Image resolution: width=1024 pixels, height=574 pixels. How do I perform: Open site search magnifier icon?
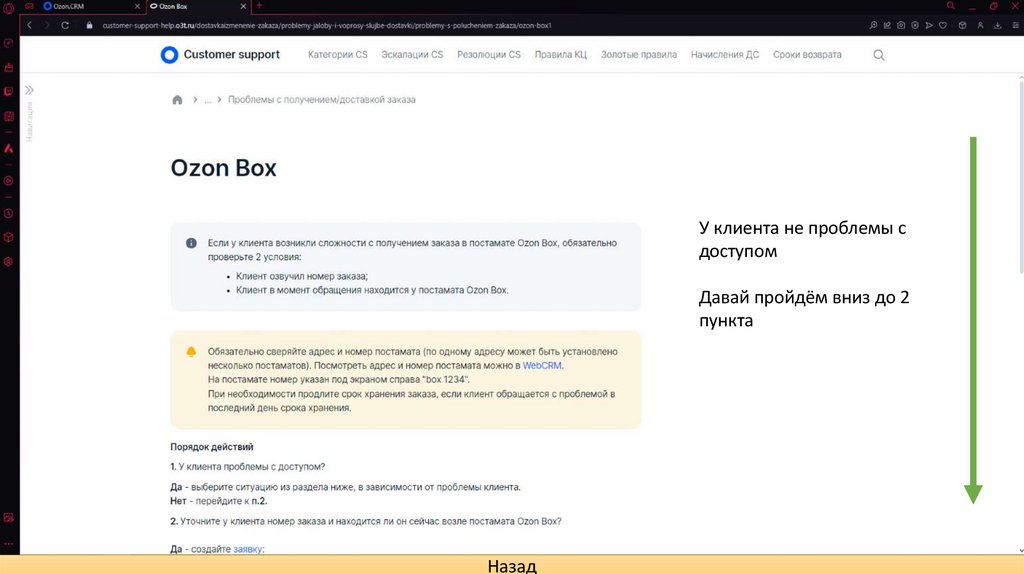(879, 55)
